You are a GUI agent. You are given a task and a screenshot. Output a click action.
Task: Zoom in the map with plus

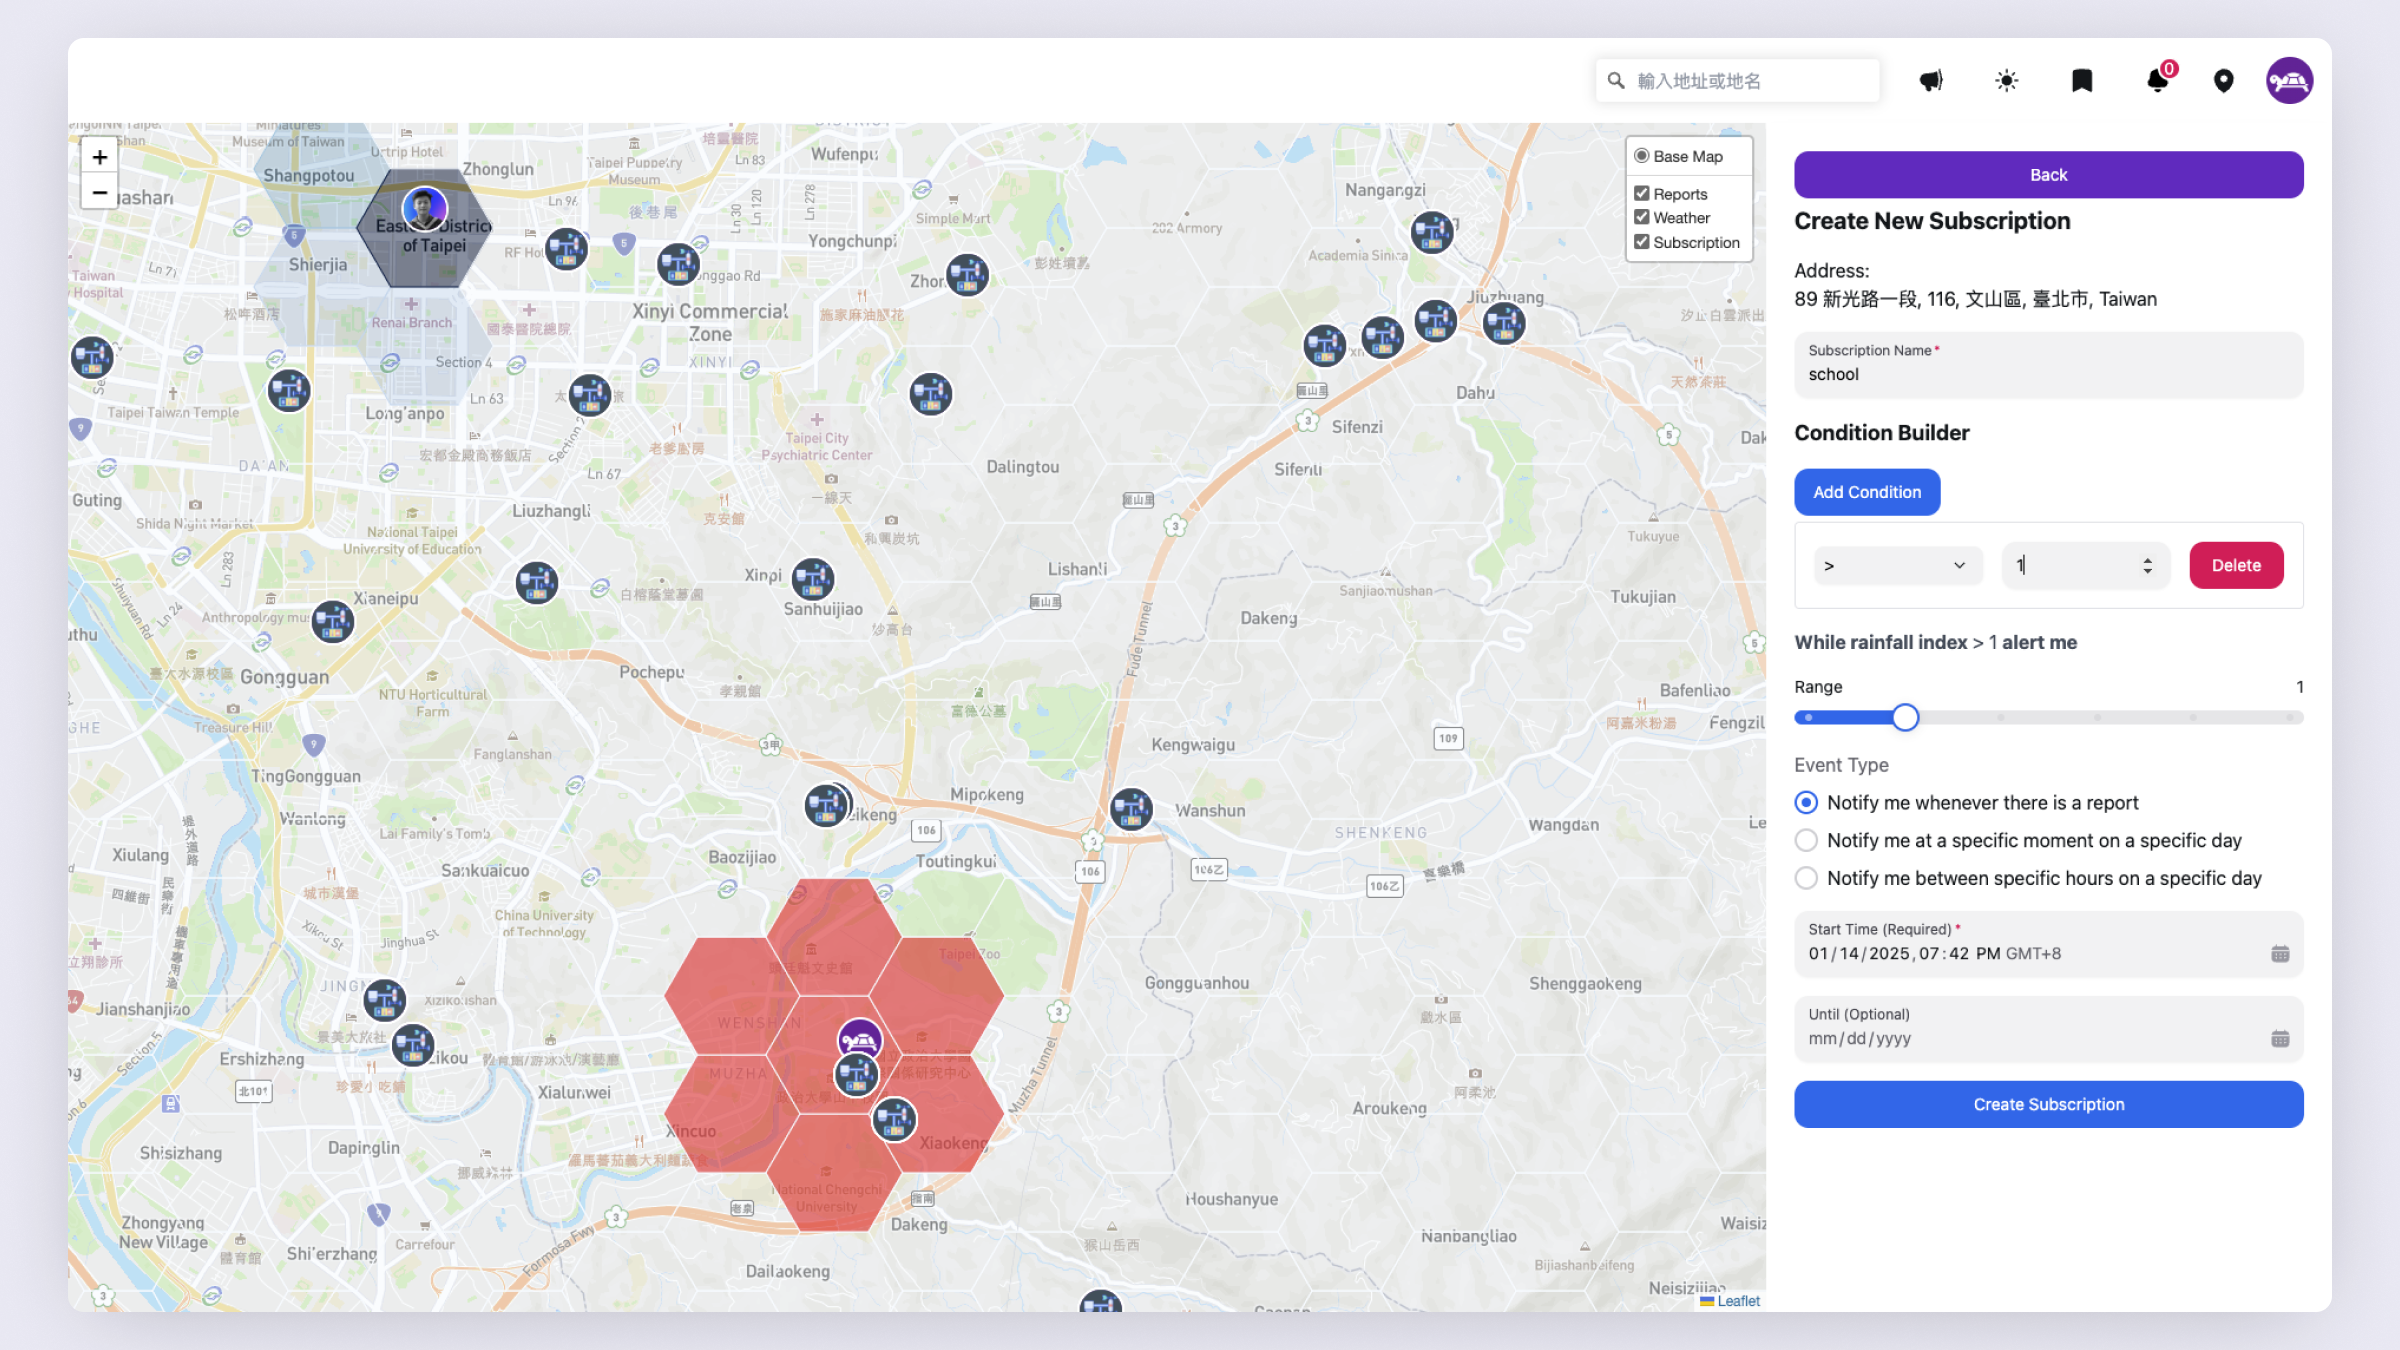point(100,157)
